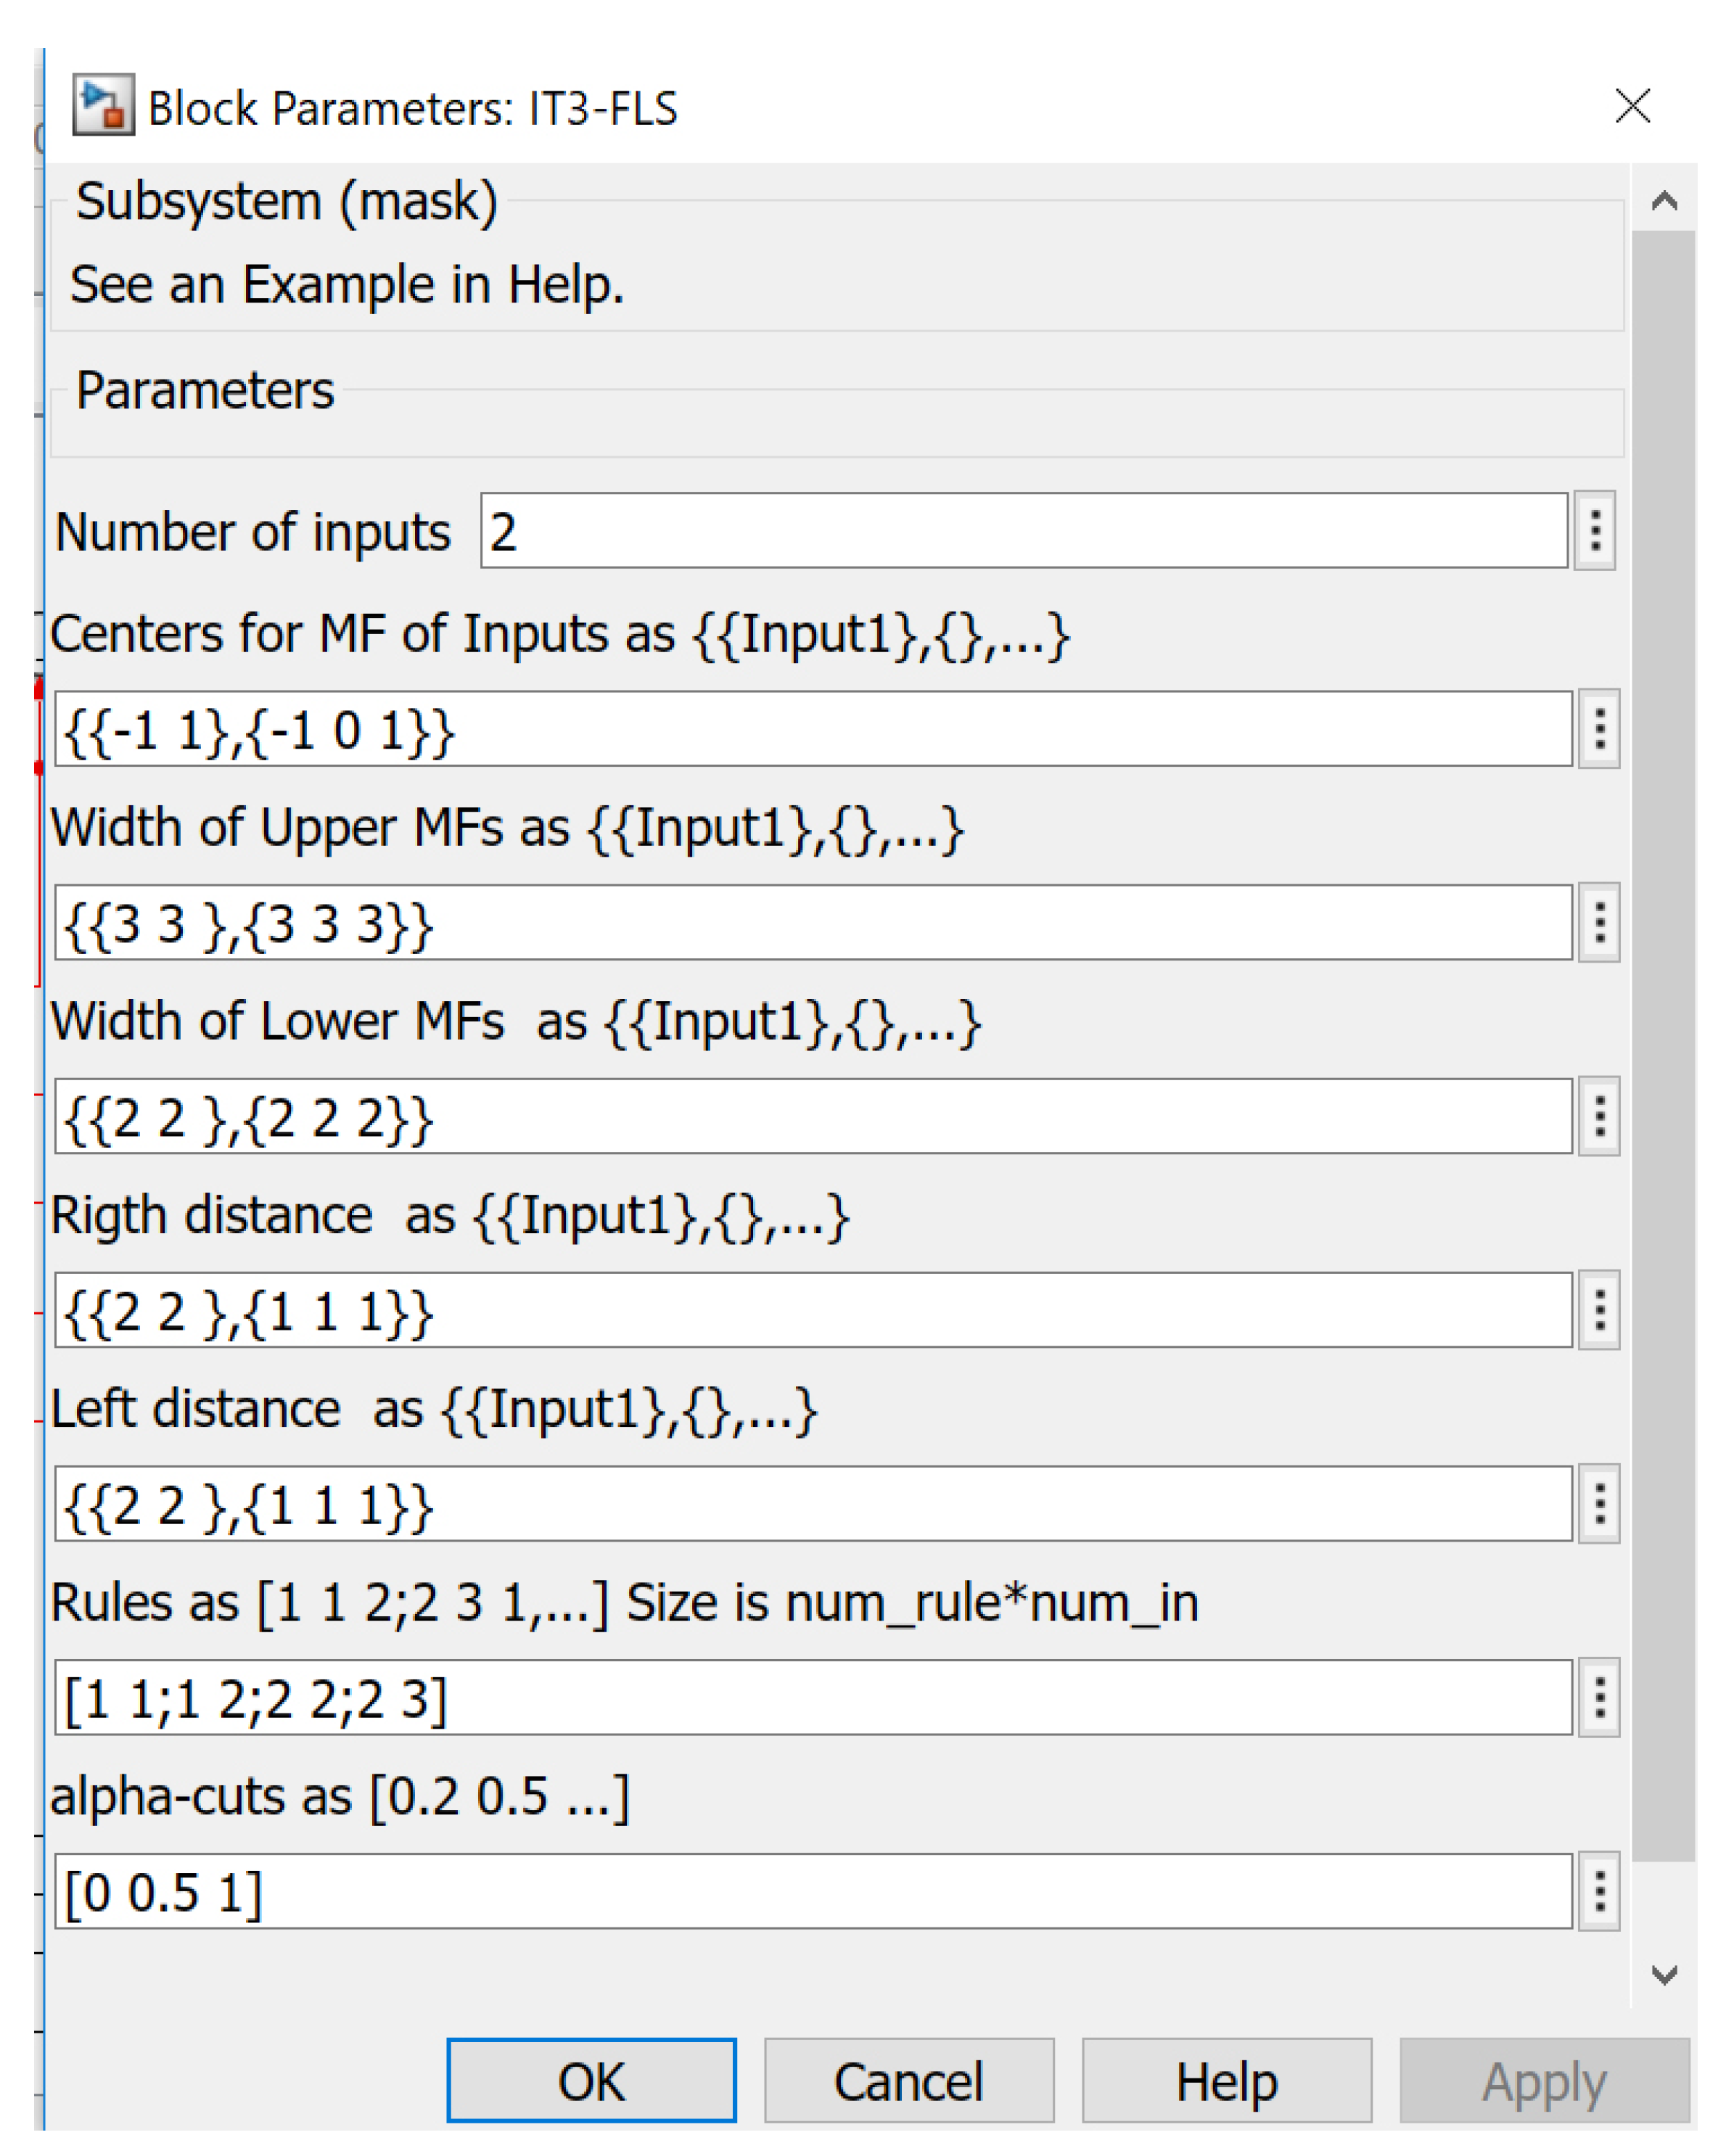
Task: Click three-dot icon for Width of Upper MFs
Action: click(x=1598, y=922)
